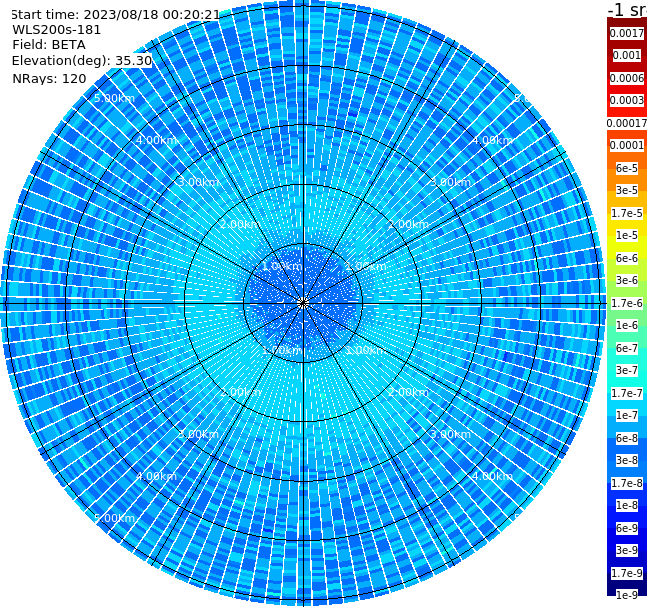This screenshot has width=647, height=607.
Task: Click the 6e-9 colorbar label
Action: tap(627, 528)
